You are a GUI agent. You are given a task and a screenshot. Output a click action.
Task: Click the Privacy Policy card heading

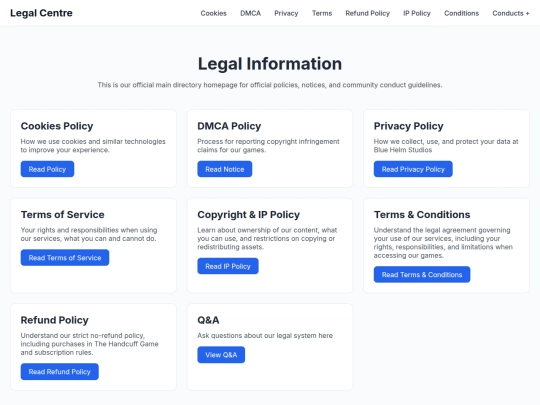[x=408, y=126]
